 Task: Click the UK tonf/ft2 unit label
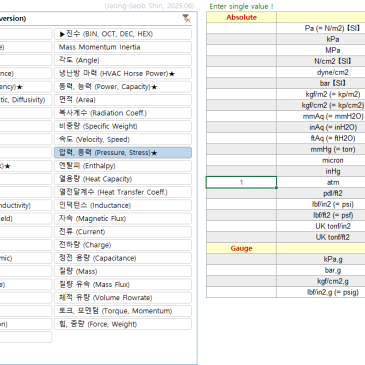(333, 237)
